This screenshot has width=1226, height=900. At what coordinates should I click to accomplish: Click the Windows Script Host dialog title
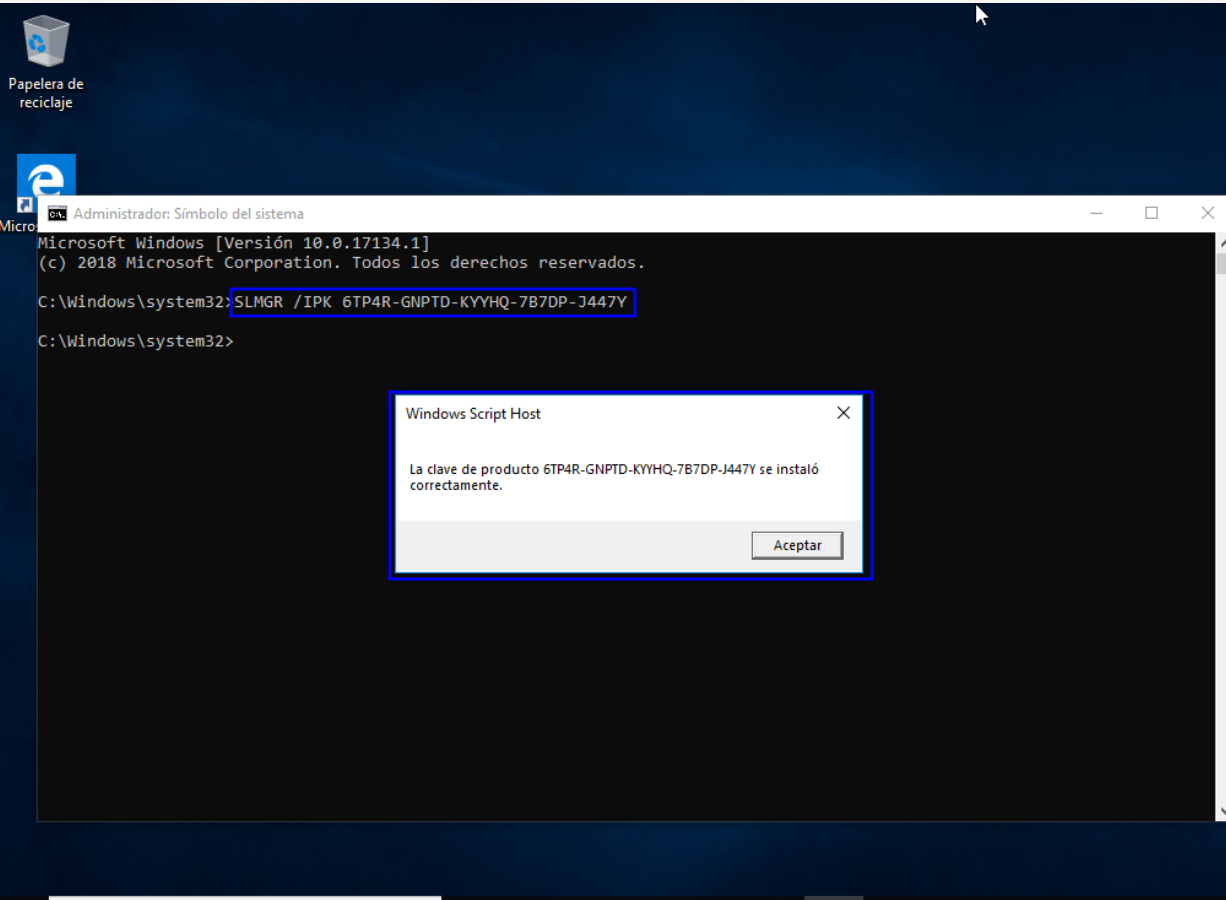pyautogui.click(x=473, y=413)
